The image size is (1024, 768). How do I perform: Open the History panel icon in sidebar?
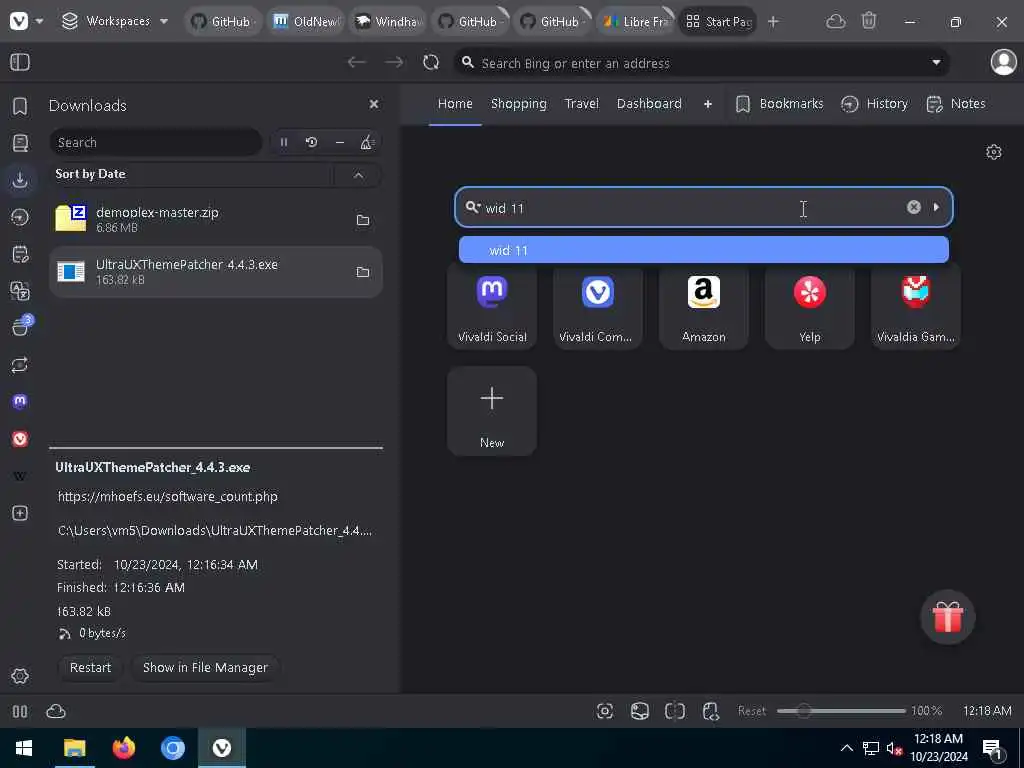20,217
